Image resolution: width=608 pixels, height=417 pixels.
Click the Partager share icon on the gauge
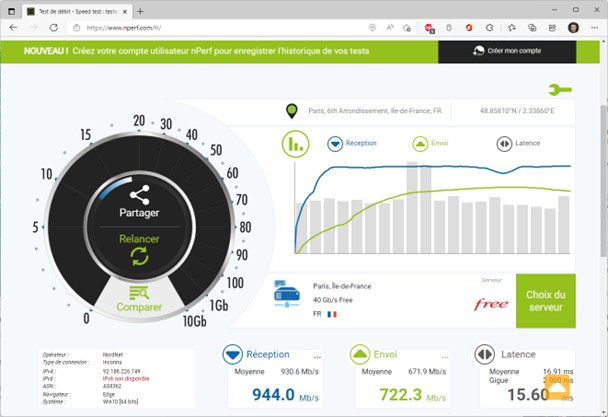[x=139, y=195]
